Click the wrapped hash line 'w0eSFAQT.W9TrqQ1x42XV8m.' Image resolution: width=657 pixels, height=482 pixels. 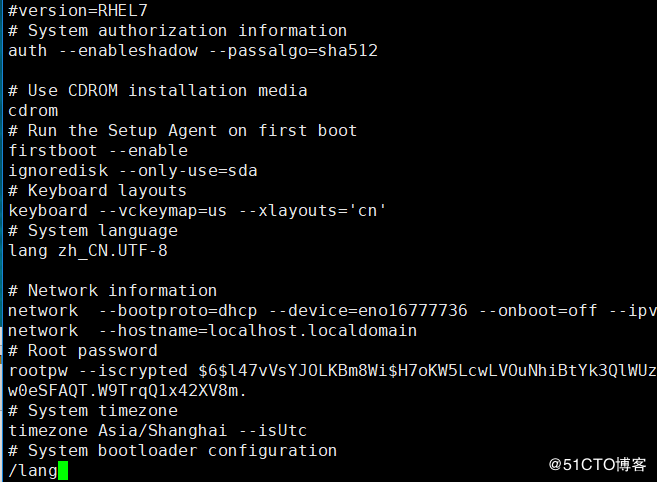pos(127,391)
